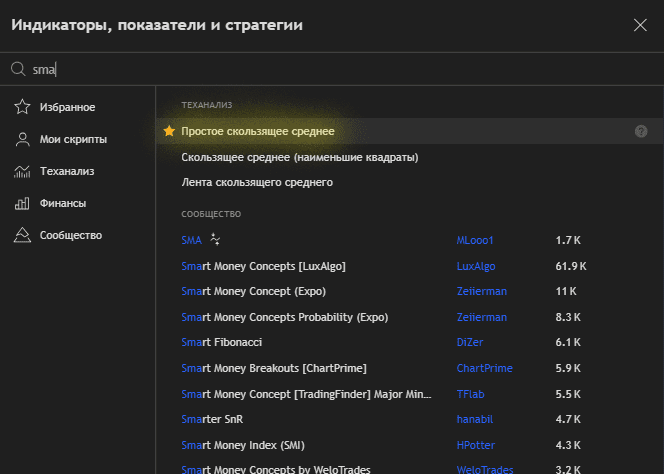Image resolution: width=664 pixels, height=474 pixels.
Task: Open author DiZer profile
Action: pos(470,342)
